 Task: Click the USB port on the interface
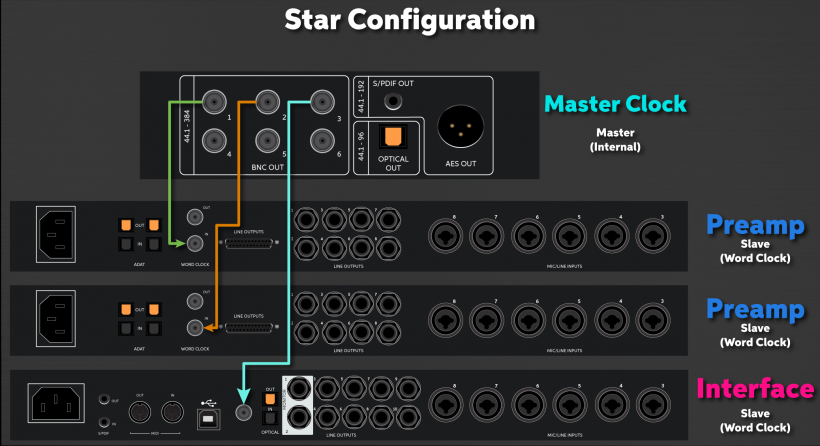click(209, 419)
